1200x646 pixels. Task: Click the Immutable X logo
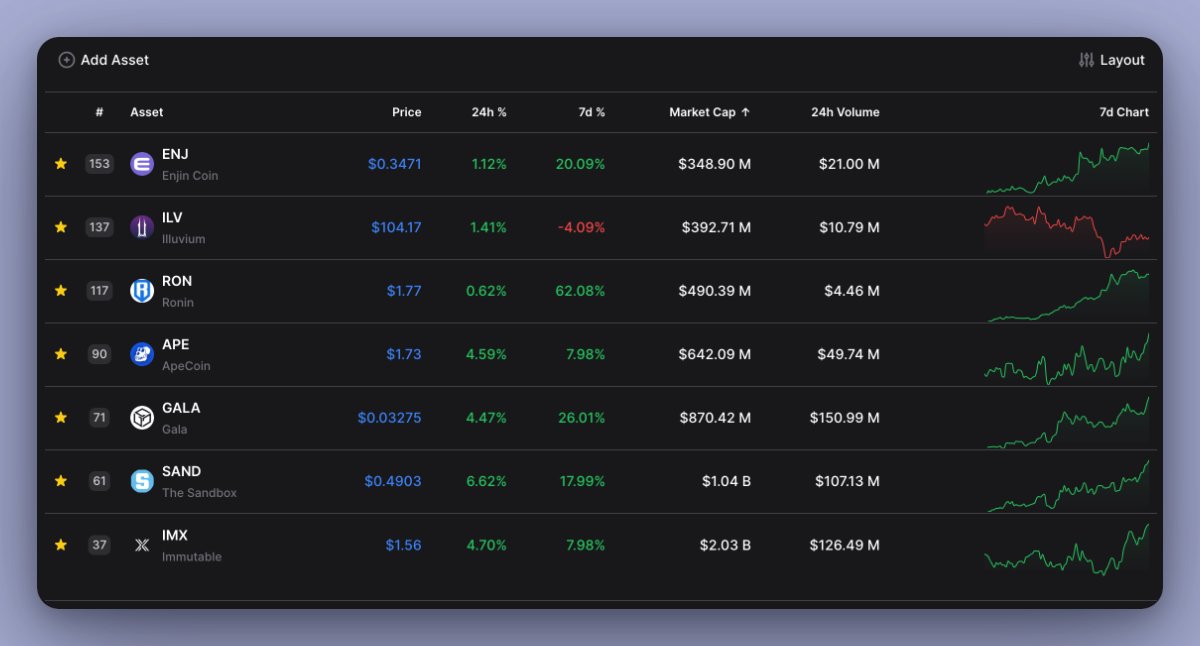pyautogui.click(x=140, y=545)
